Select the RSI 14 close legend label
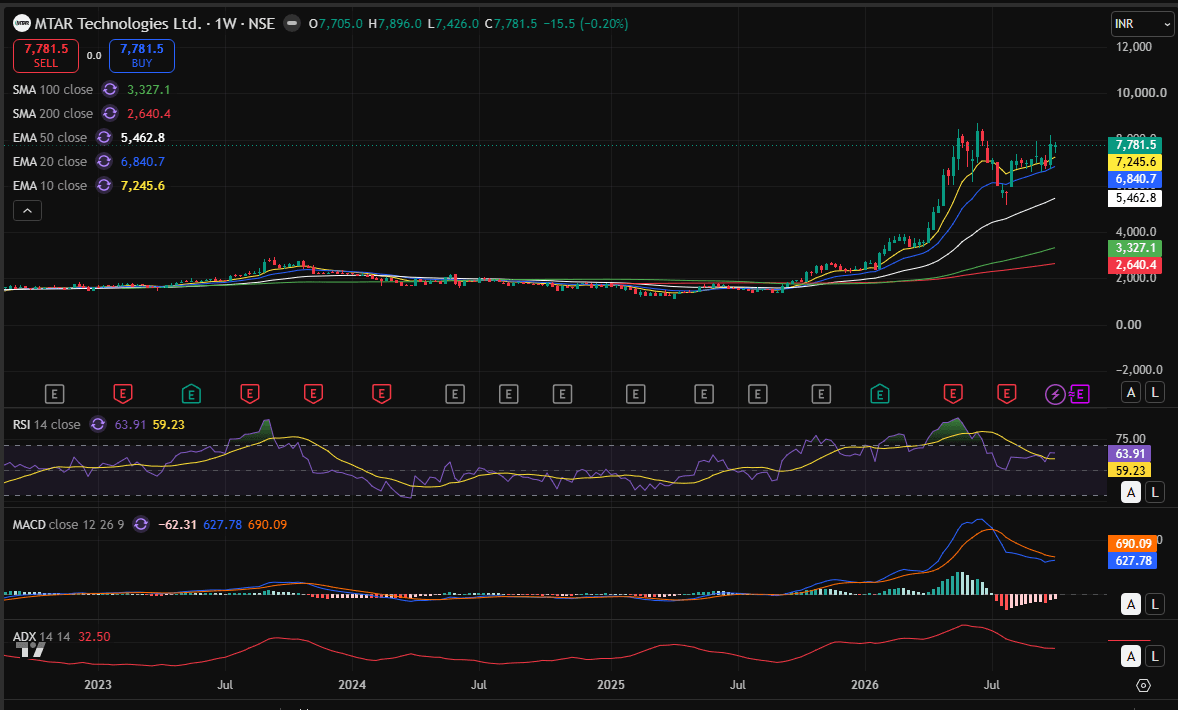The image size is (1178, 710). (47, 424)
